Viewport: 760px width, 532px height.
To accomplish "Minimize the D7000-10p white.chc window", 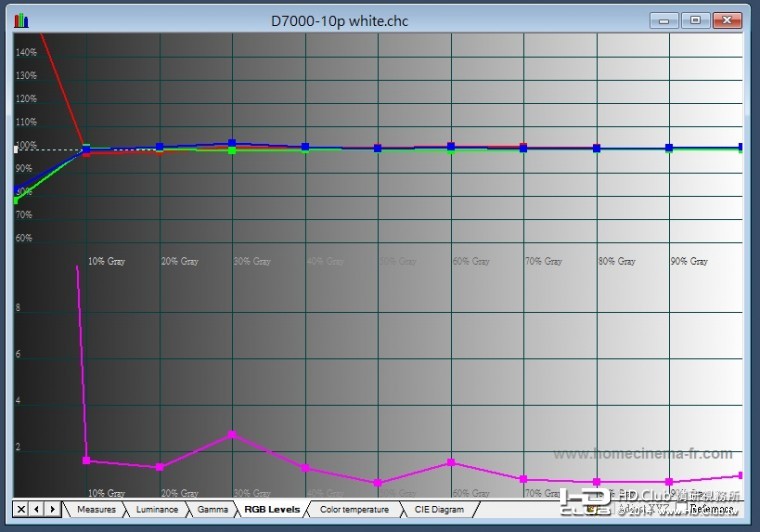I will click(663, 20).
